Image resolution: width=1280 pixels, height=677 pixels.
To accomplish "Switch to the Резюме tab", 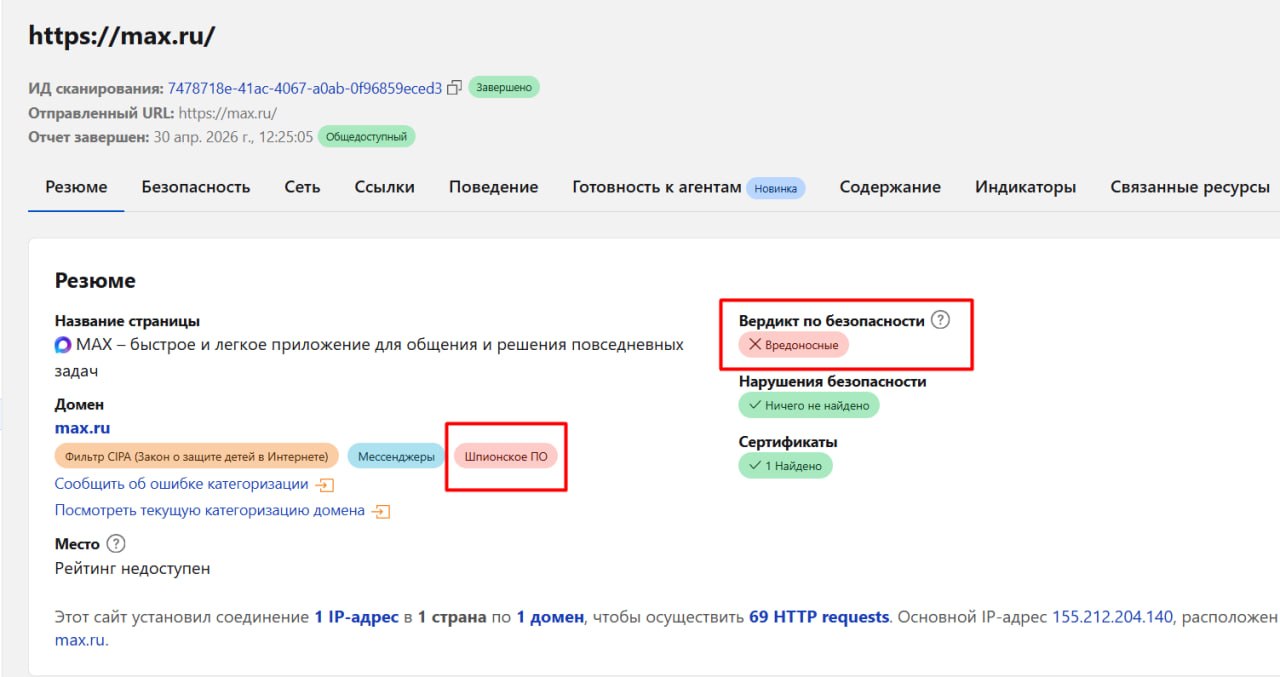I will (76, 187).
